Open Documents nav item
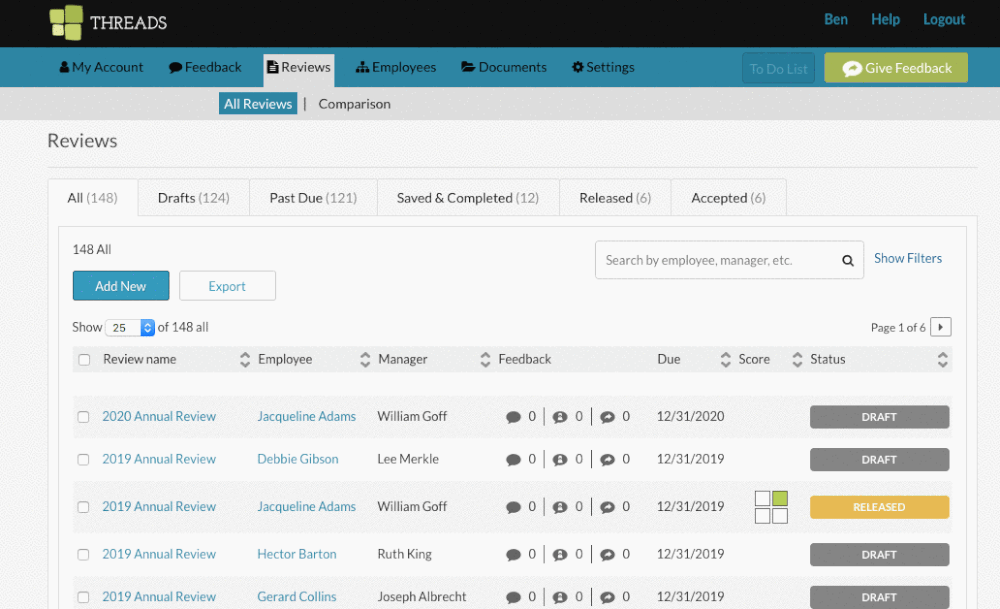Viewport: 1000px width, 609px height. pos(504,67)
